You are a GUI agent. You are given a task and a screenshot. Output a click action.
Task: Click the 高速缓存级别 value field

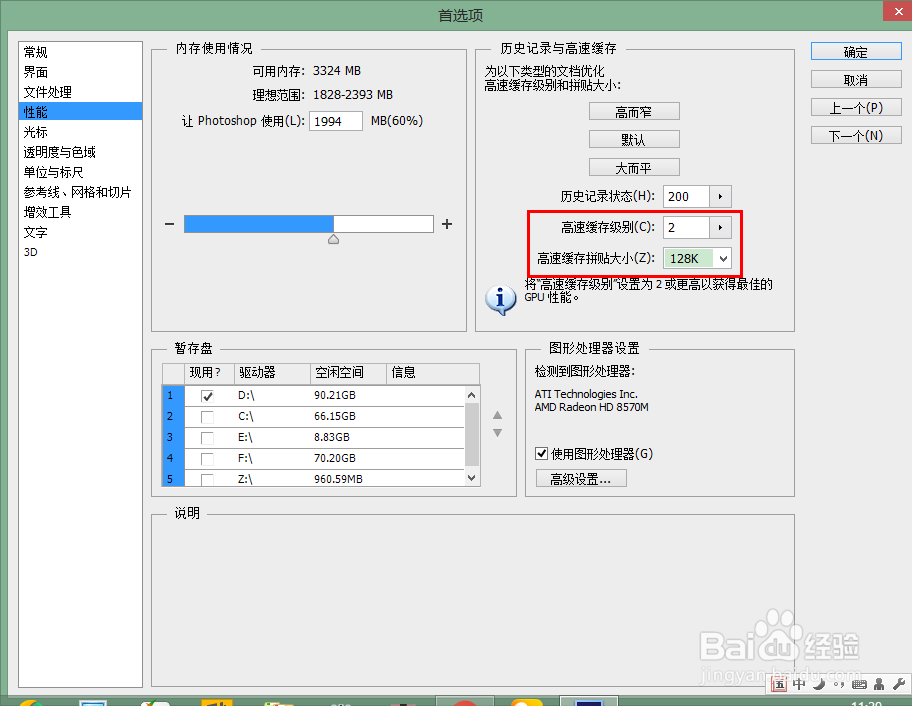pyautogui.click(x=686, y=227)
